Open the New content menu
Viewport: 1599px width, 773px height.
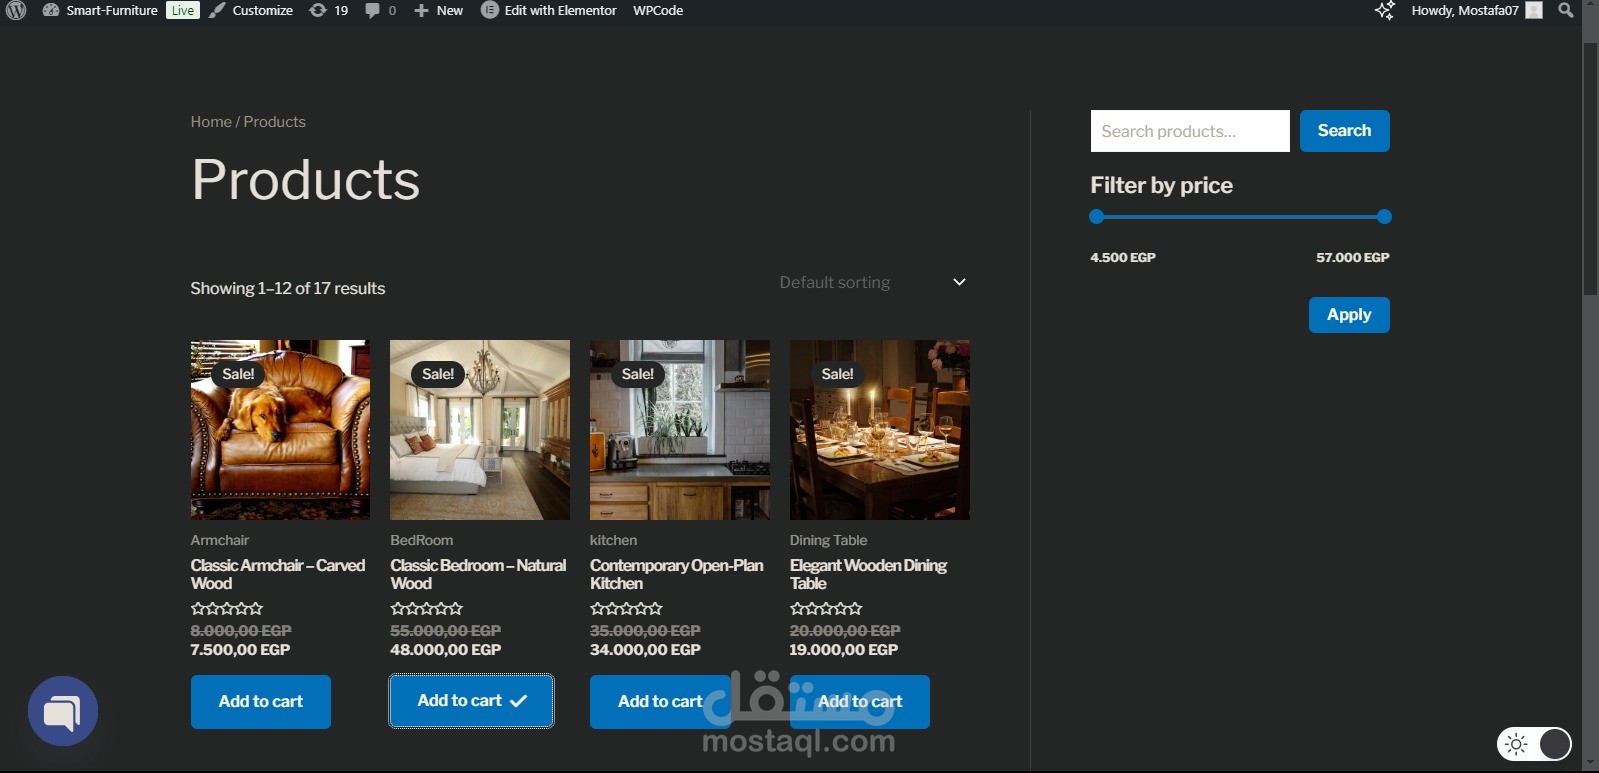439,10
